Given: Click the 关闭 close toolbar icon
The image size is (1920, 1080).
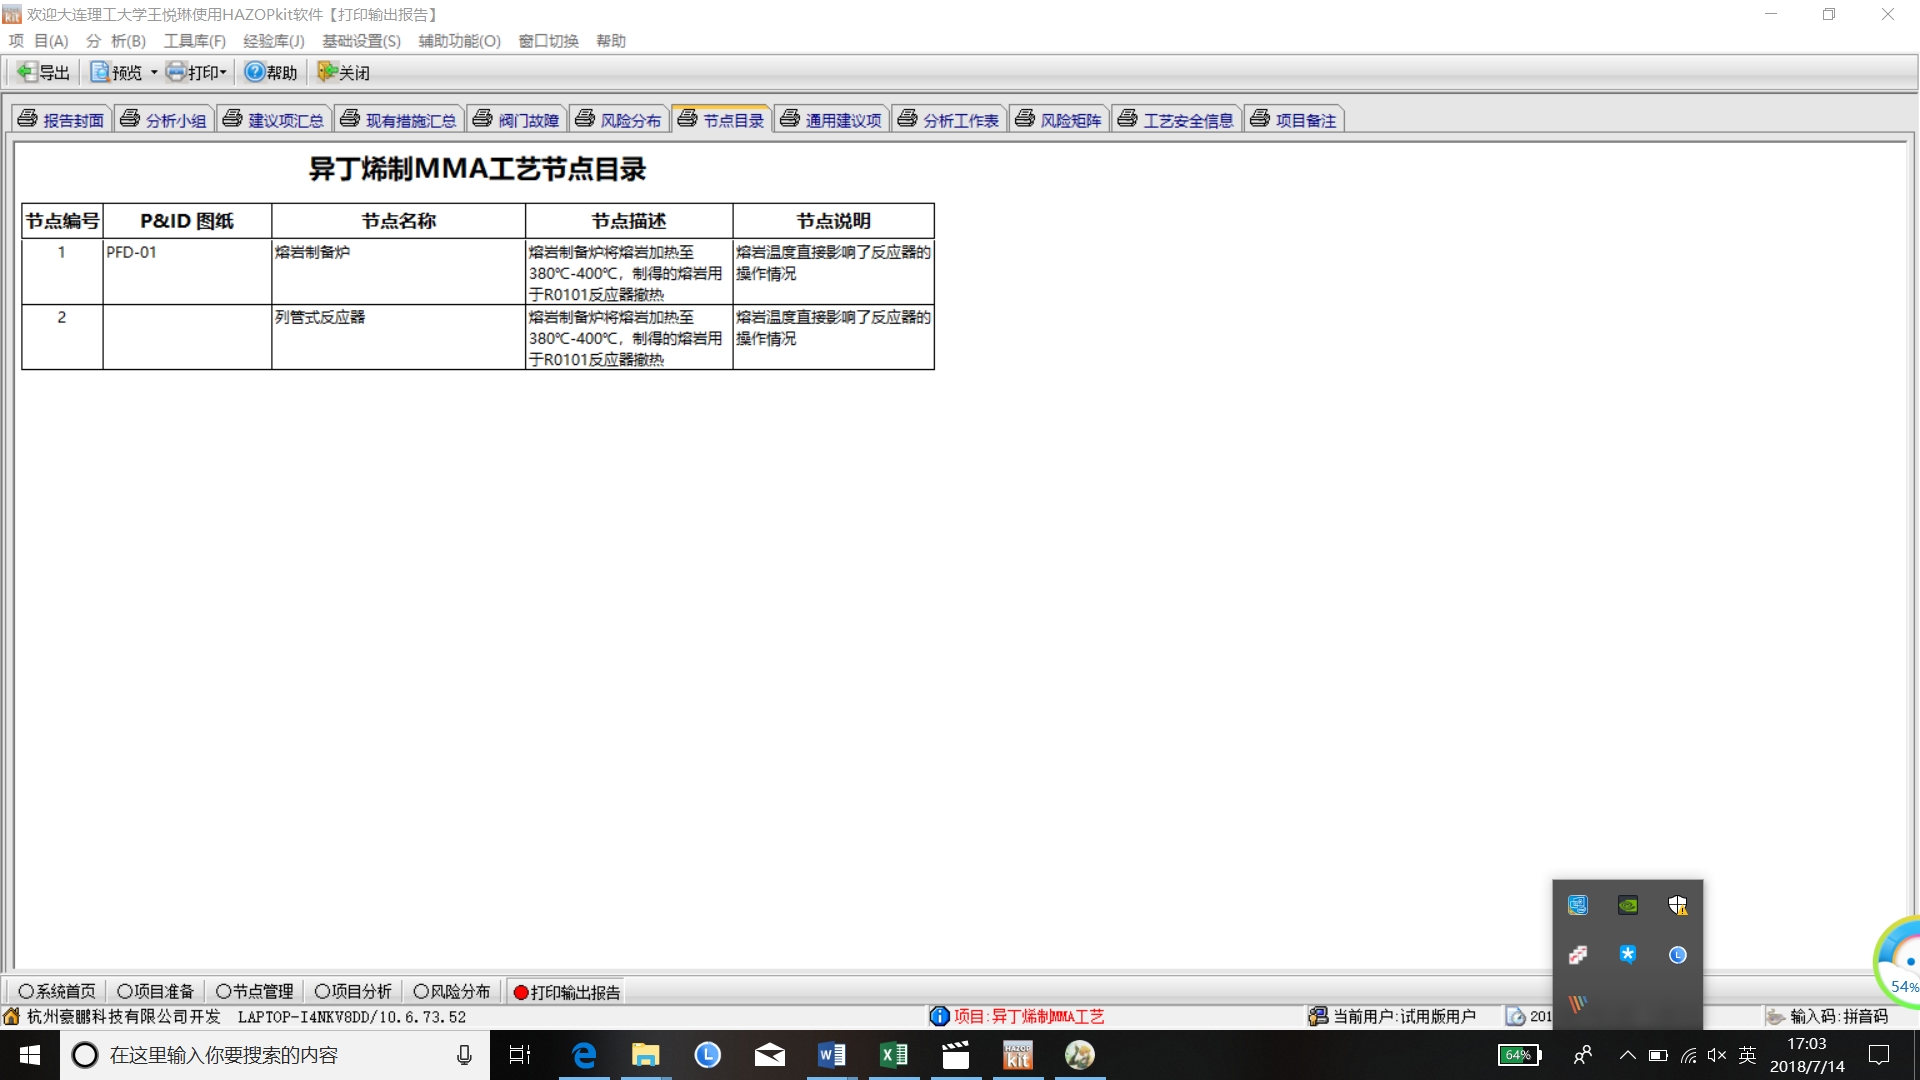Looking at the screenshot, I should [x=327, y=72].
